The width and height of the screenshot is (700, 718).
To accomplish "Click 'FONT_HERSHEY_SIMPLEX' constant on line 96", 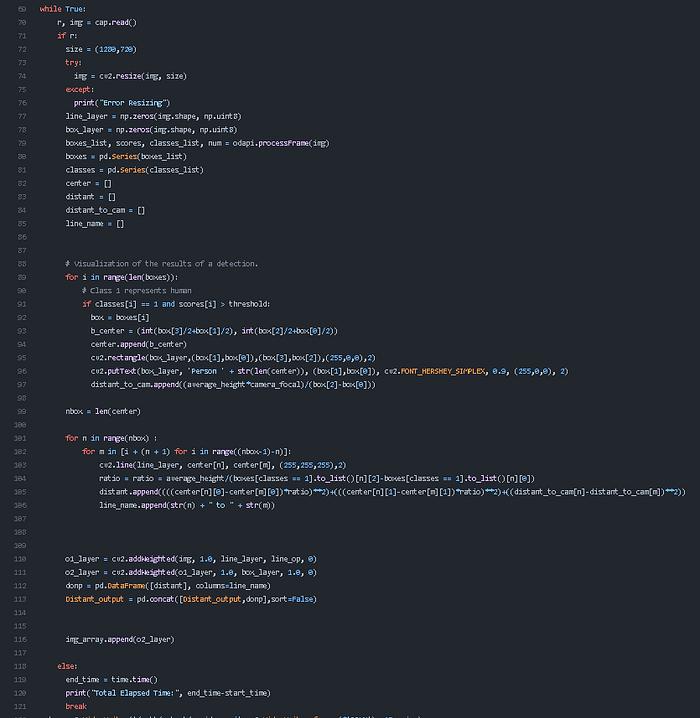I will tap(442, 371).
